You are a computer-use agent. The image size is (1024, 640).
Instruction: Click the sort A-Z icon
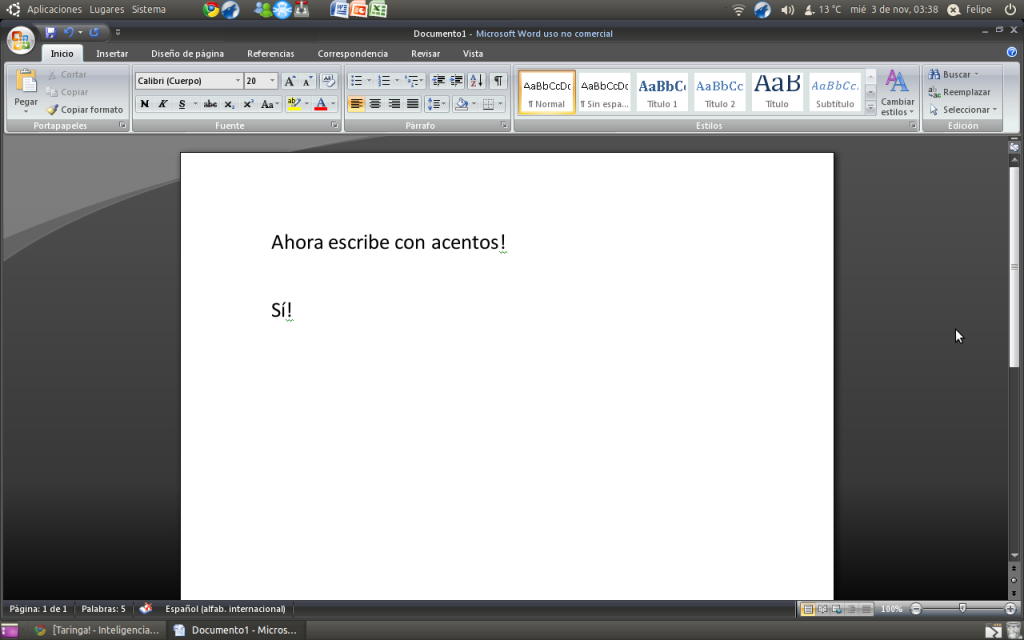pyautogui.click(x=476, y=81)
